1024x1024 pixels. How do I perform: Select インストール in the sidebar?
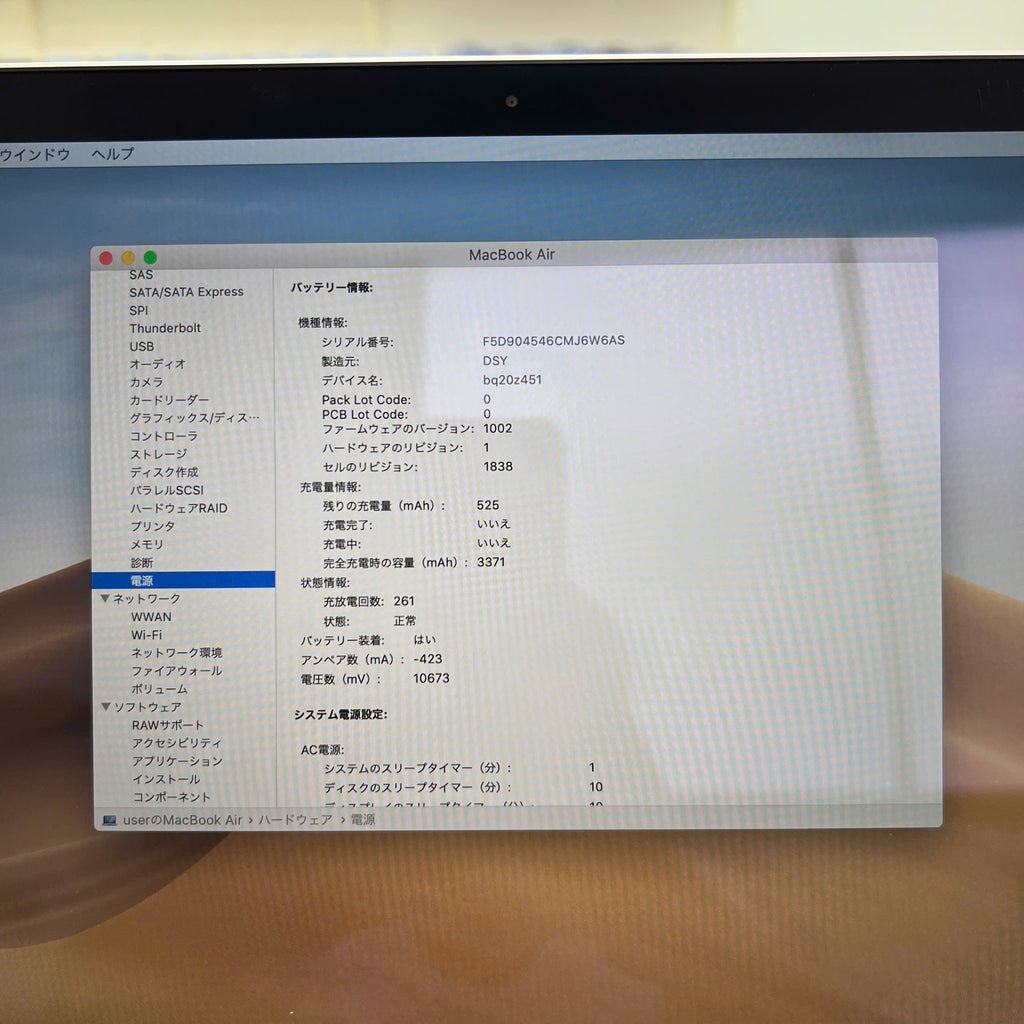(x=166, y=779)
